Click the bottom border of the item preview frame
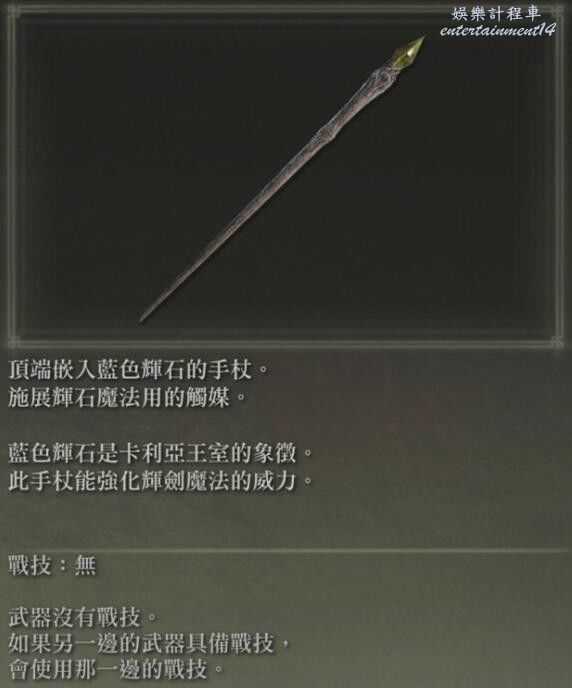The image size is (572, 688). [285, 341]
